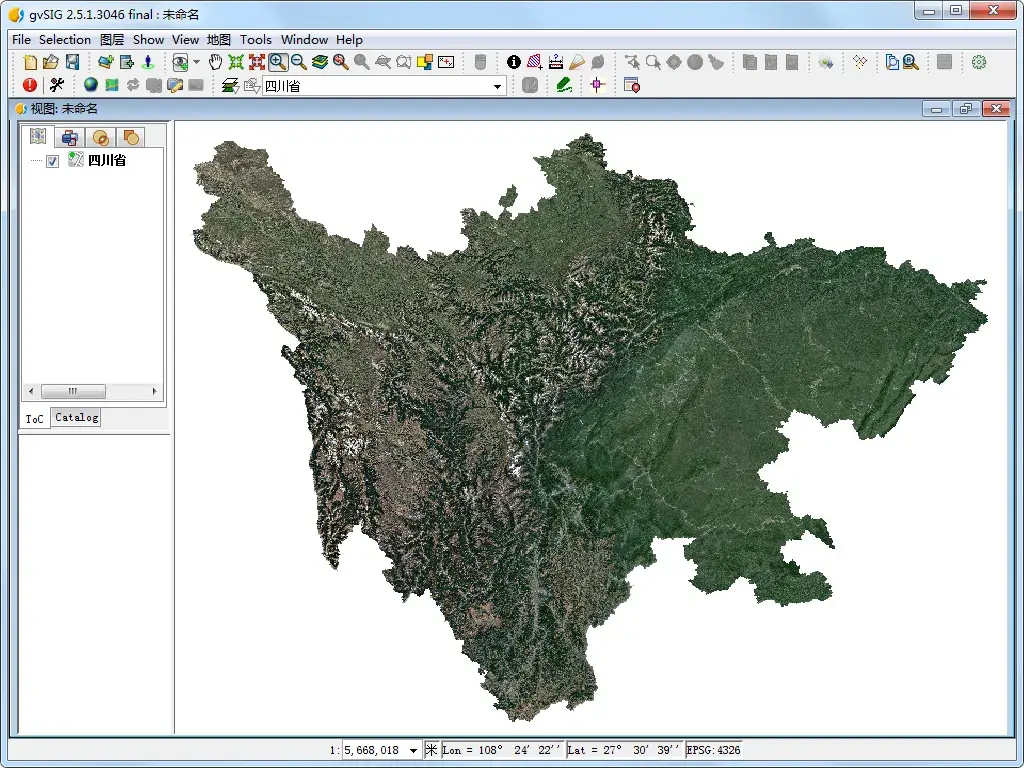
Task: Click the Information query tool
Action: [512, 61]
